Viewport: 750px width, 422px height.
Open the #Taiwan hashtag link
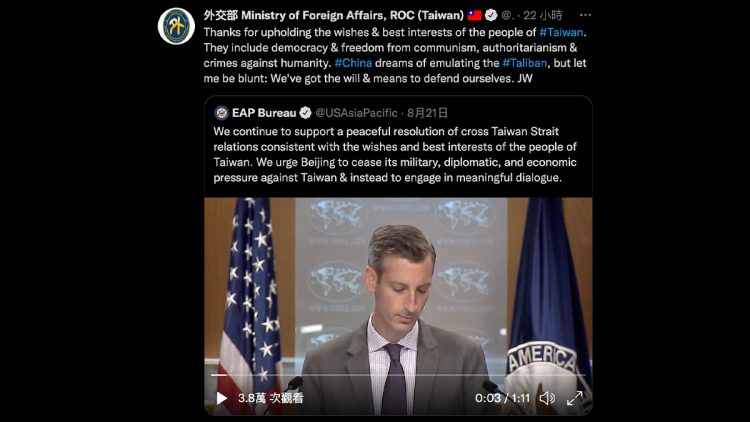point(561,32)
